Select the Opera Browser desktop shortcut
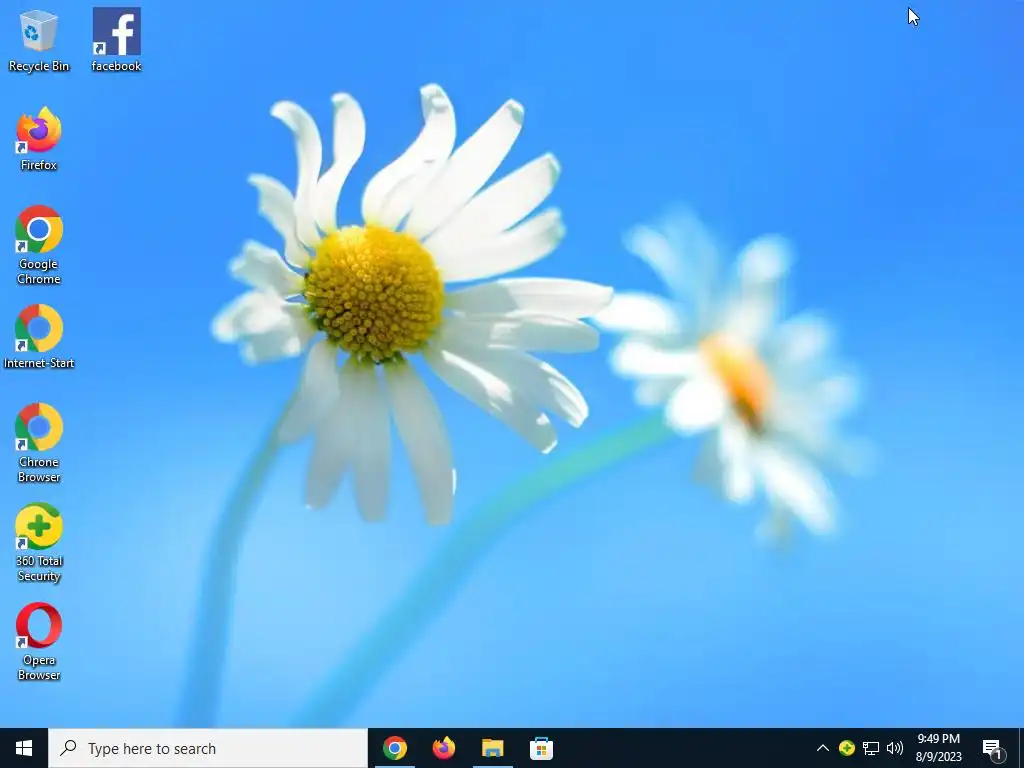This screenshot has width=1024, height=768. [x=39, y=641]
